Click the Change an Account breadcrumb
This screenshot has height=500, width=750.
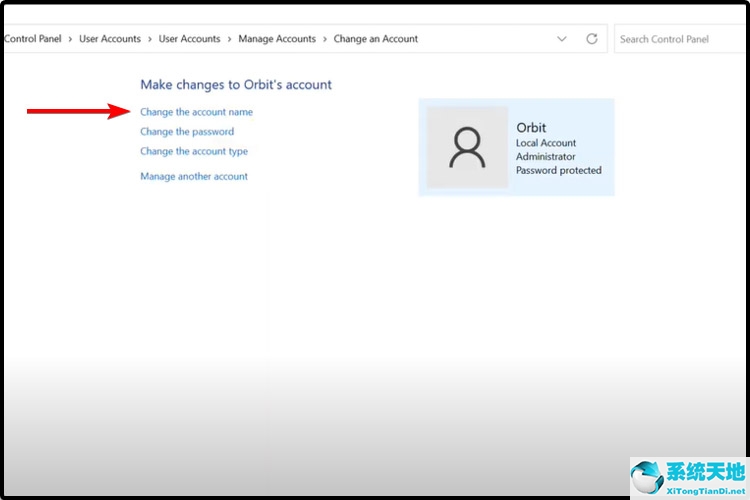[x=375, y=39]
